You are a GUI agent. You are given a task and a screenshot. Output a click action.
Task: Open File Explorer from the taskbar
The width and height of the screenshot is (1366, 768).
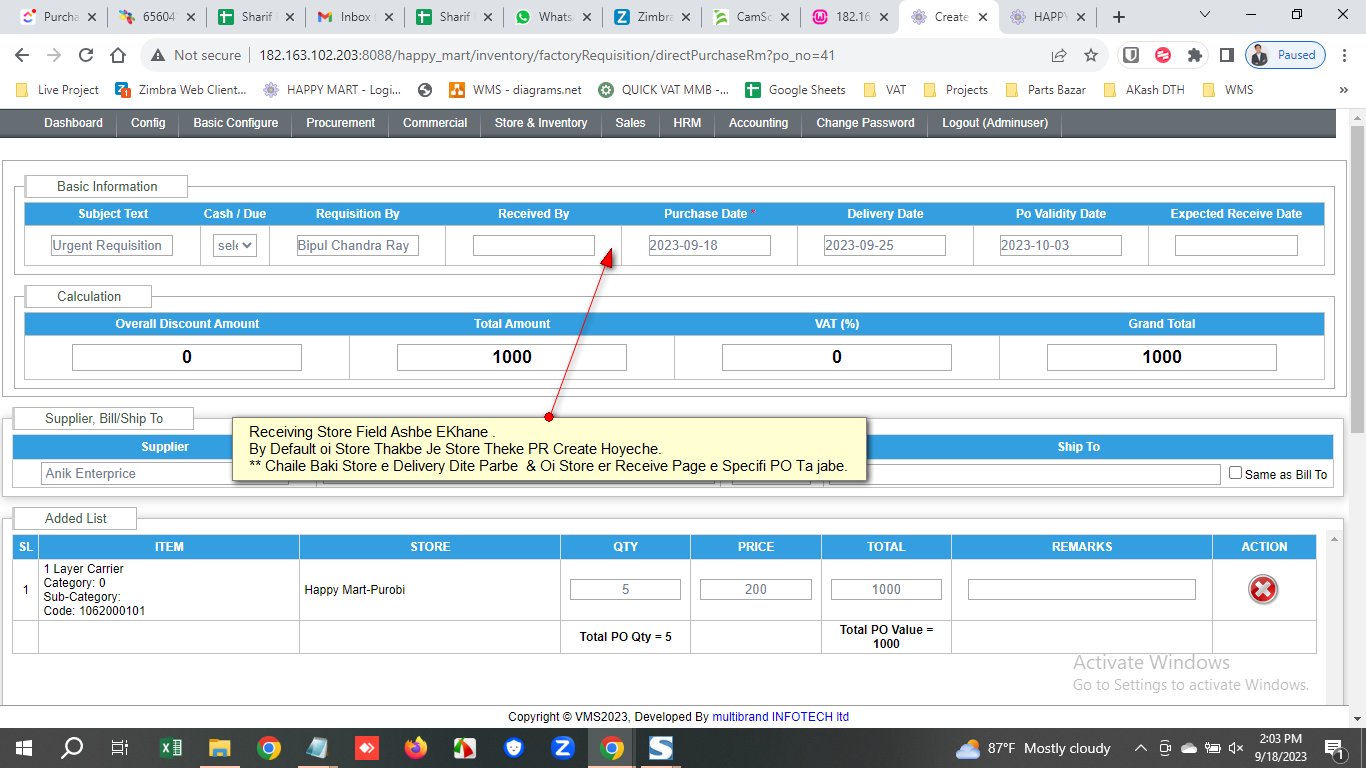click(220, 748)
